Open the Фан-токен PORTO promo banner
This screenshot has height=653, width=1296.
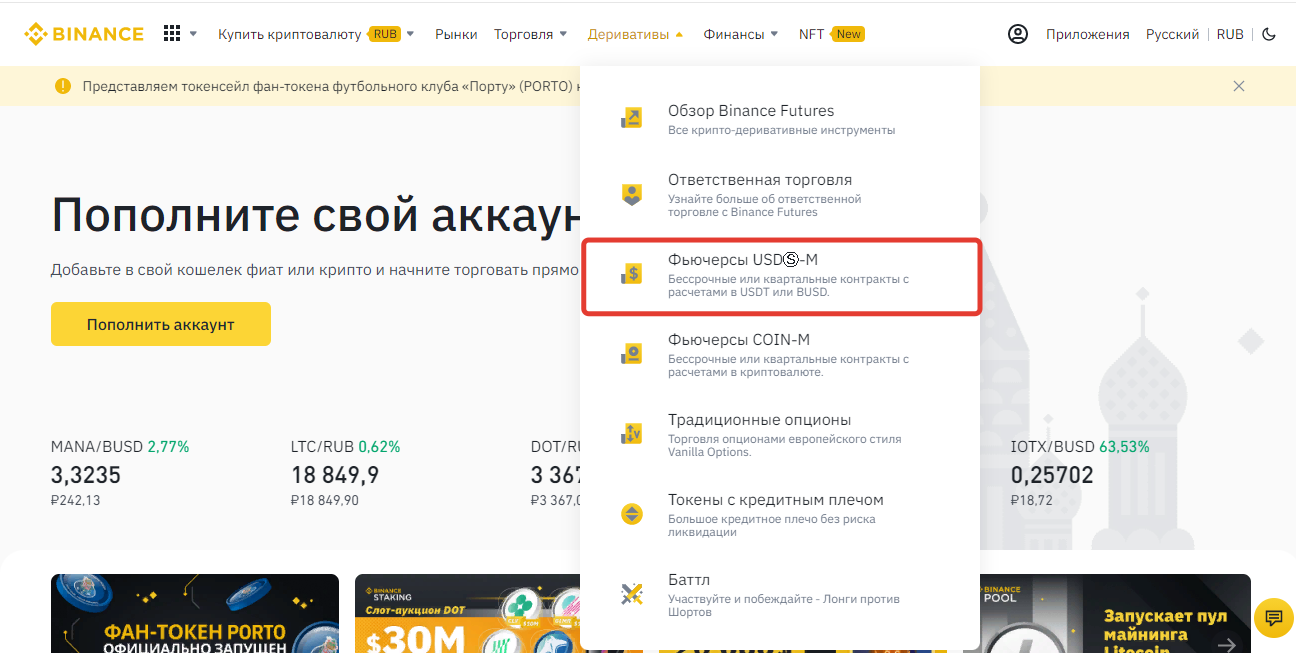[195, 613]
